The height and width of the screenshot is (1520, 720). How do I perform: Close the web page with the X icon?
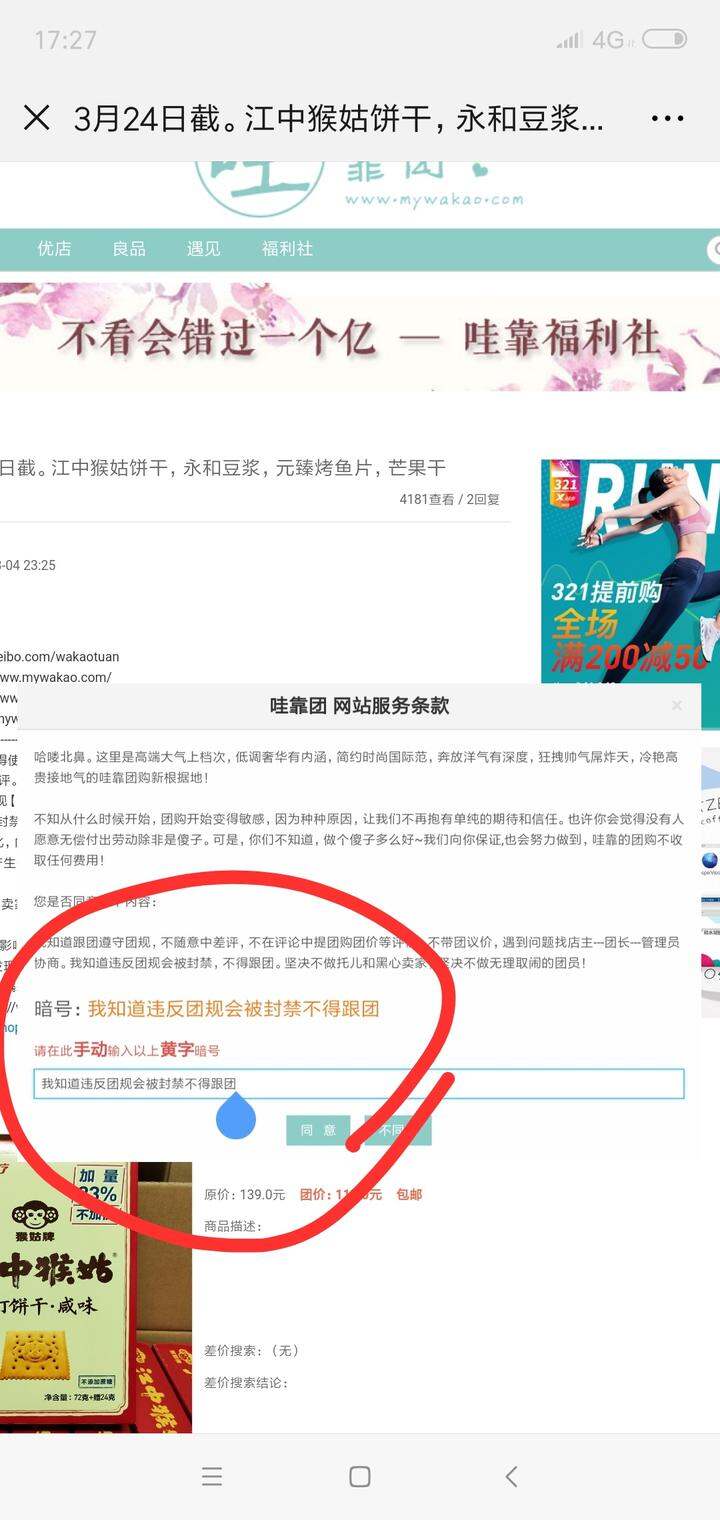click(36, 118)
